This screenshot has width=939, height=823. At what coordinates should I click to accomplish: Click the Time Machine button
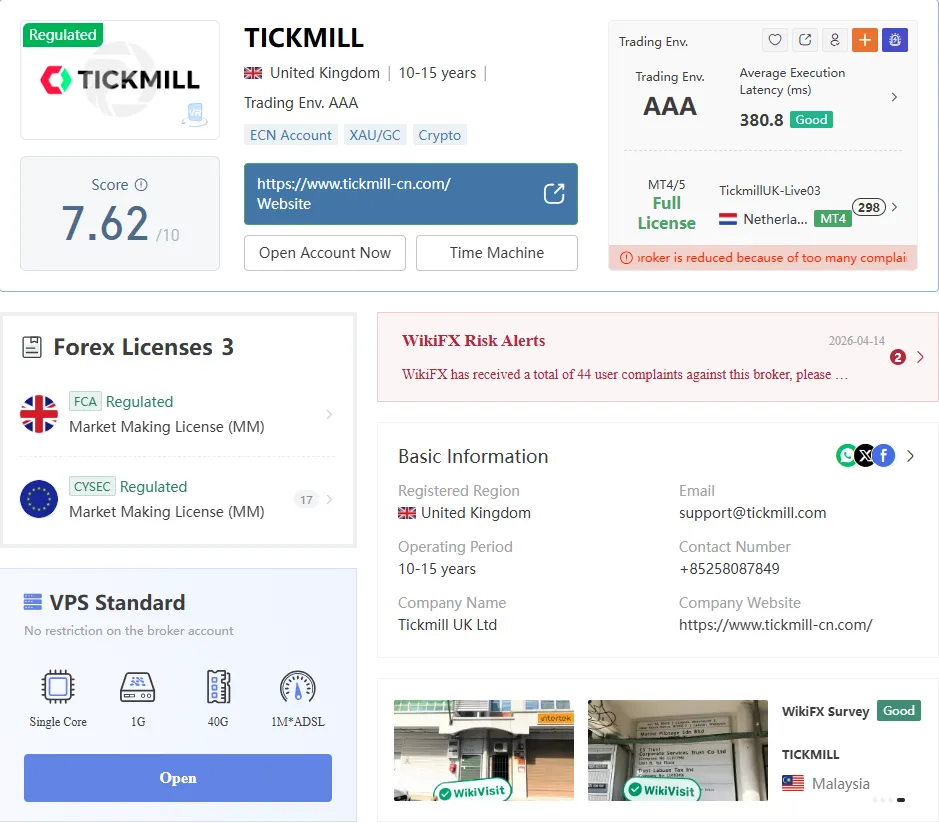point(496,253)
